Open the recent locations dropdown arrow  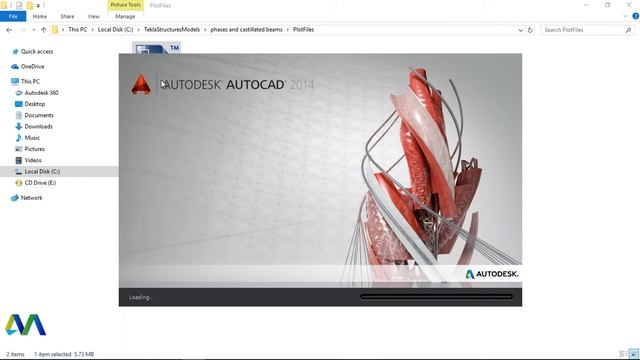[x=33, y=30]
